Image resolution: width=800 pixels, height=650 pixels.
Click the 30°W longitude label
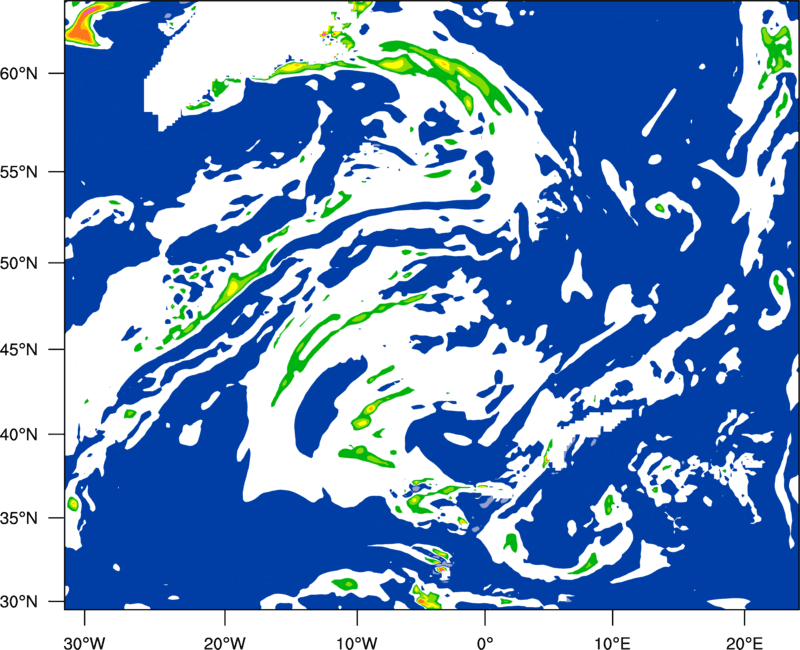point(84,643)
